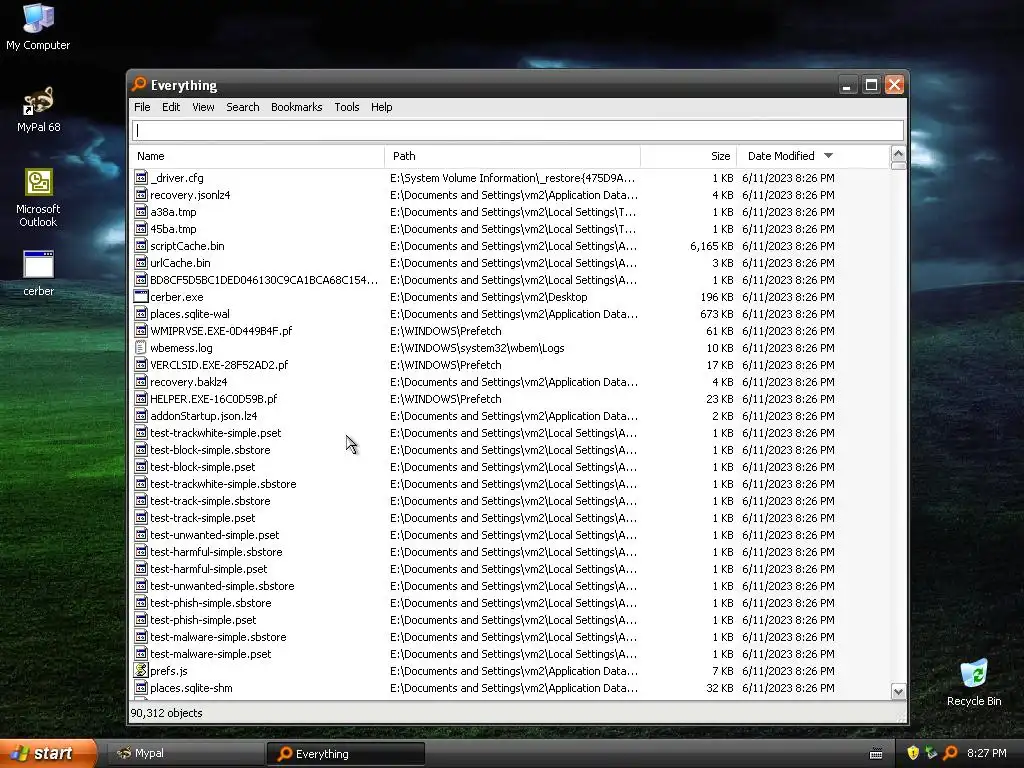The image size is (1024, 768).
Task: Open the Bookmarks menu
Action: click(x=296, y=107)
